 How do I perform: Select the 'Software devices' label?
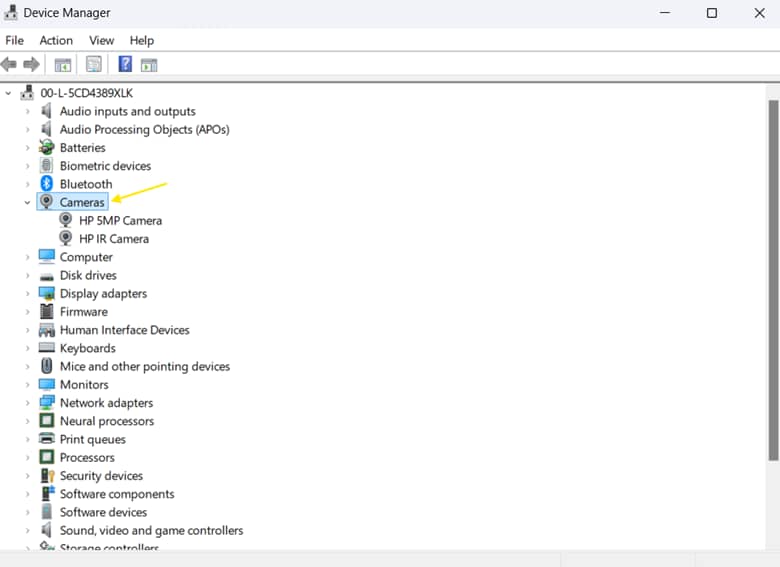tap(103, 512)
